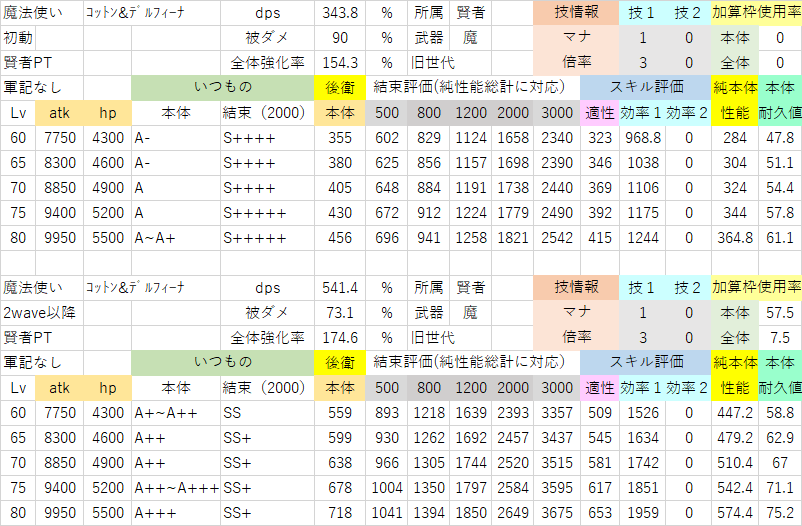Viewport: 802px width, 526px height.
Task: Select the SS rating cell in the Lv 60 row
Action: pos(267,413)
